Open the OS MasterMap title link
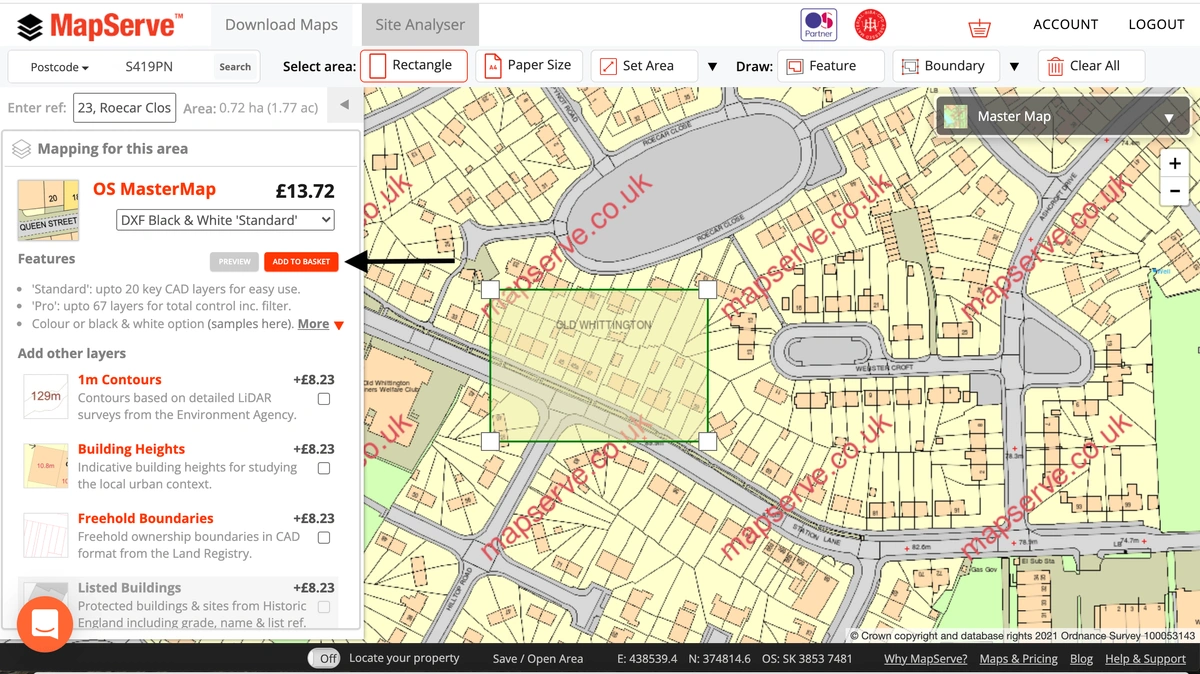 pos(154,189)
